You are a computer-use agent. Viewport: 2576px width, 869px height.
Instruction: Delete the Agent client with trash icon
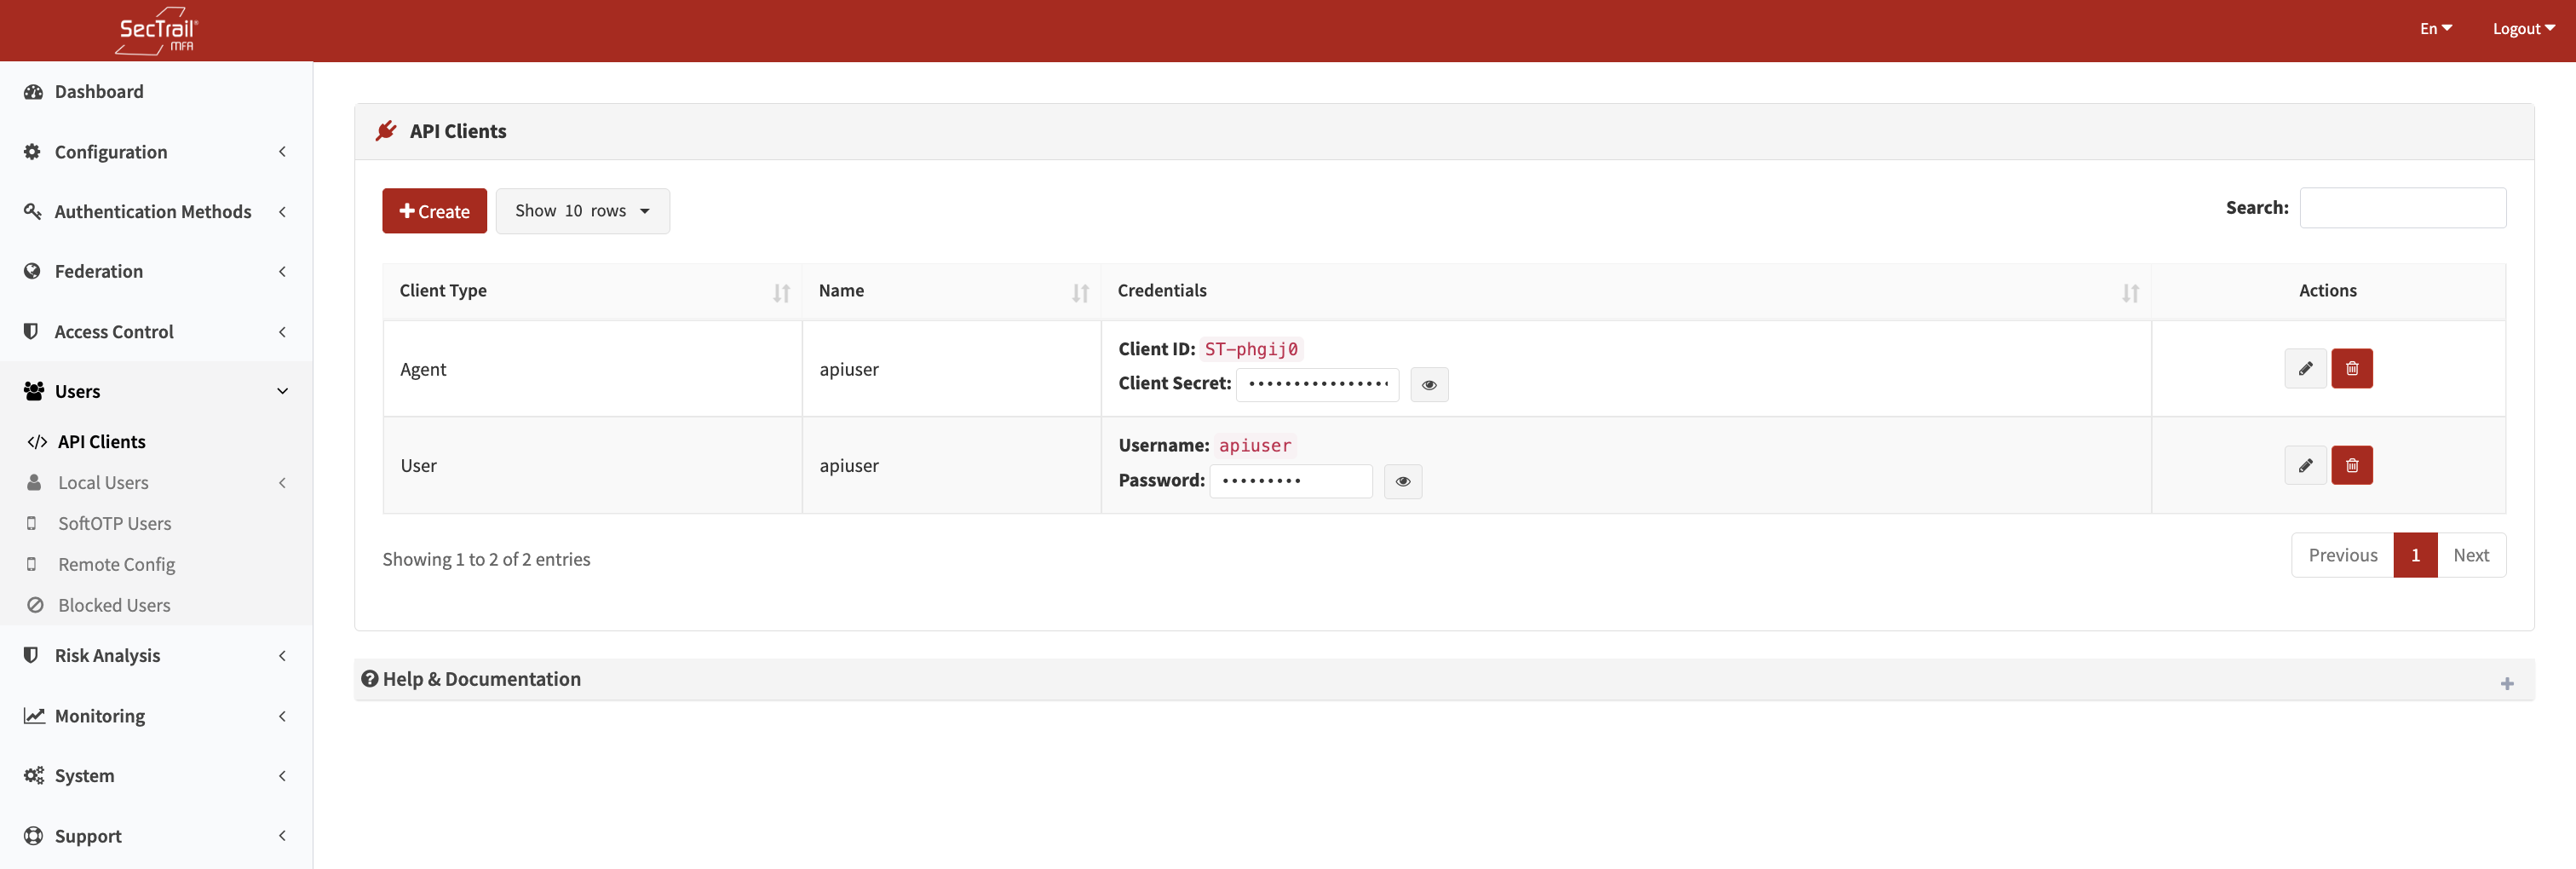(x=2351, y=369)
